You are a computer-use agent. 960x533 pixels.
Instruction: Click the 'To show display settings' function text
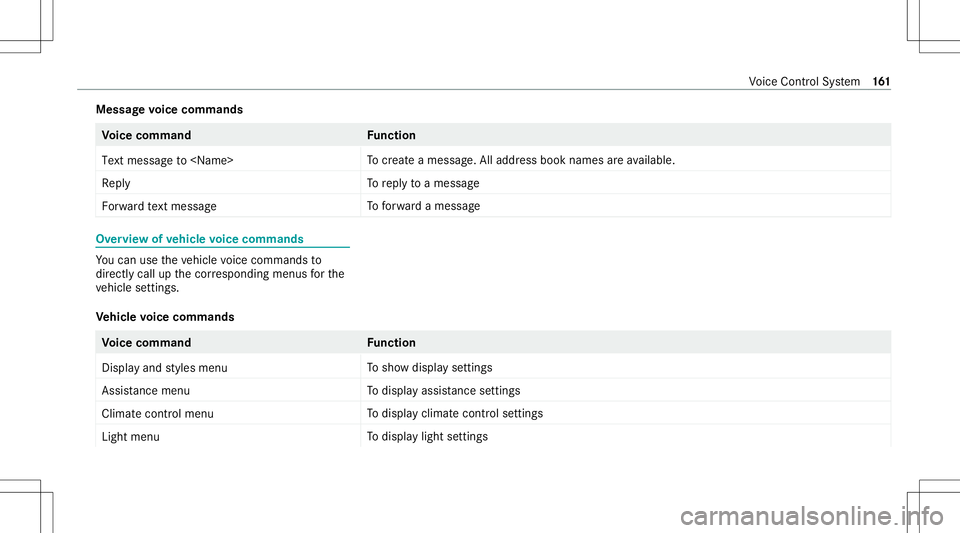coord(429,368)
